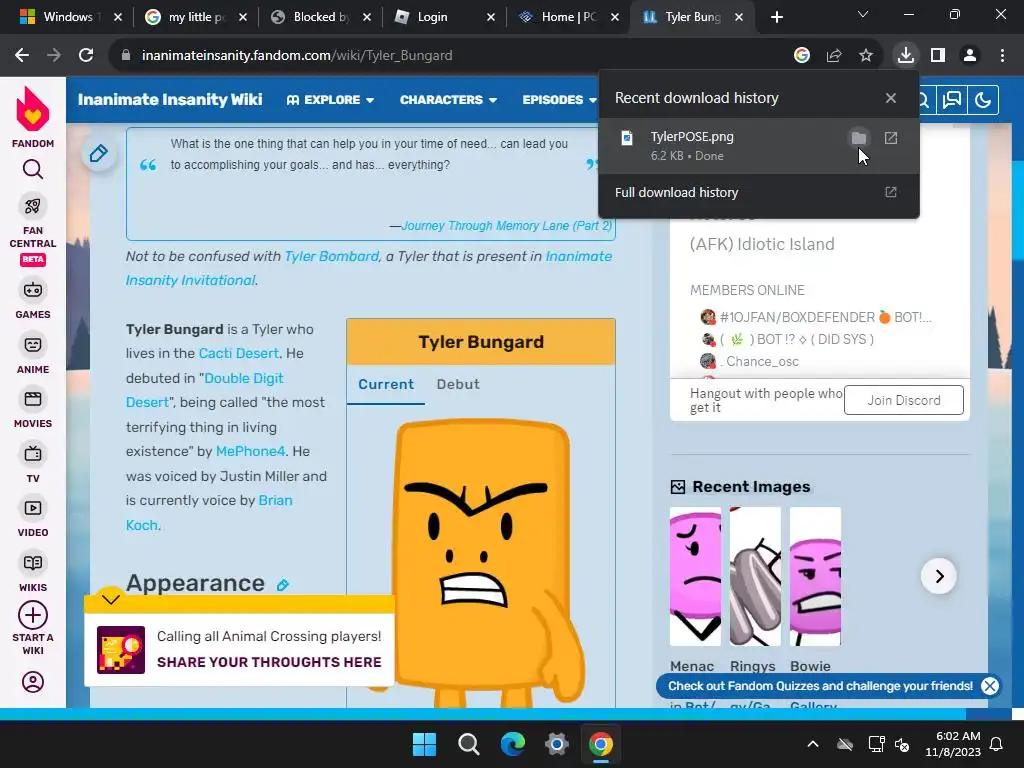The height and width of the screenshot is (768, 1024).
Task: Click the pencil edit page icon
Action: (99, 153)
